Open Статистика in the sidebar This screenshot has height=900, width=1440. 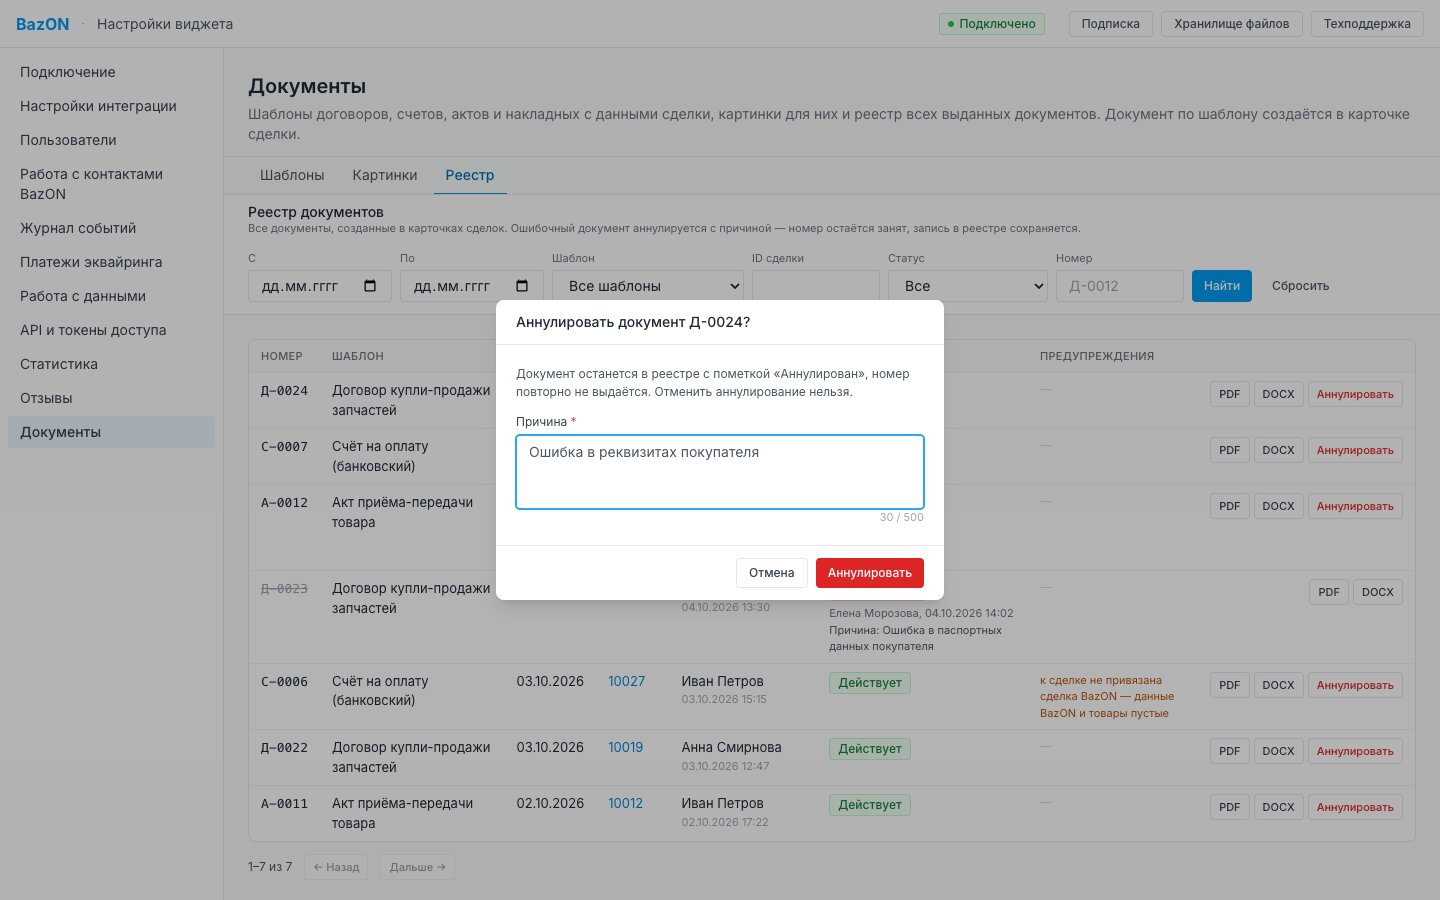pyautogui.click(x=59, y=364)
